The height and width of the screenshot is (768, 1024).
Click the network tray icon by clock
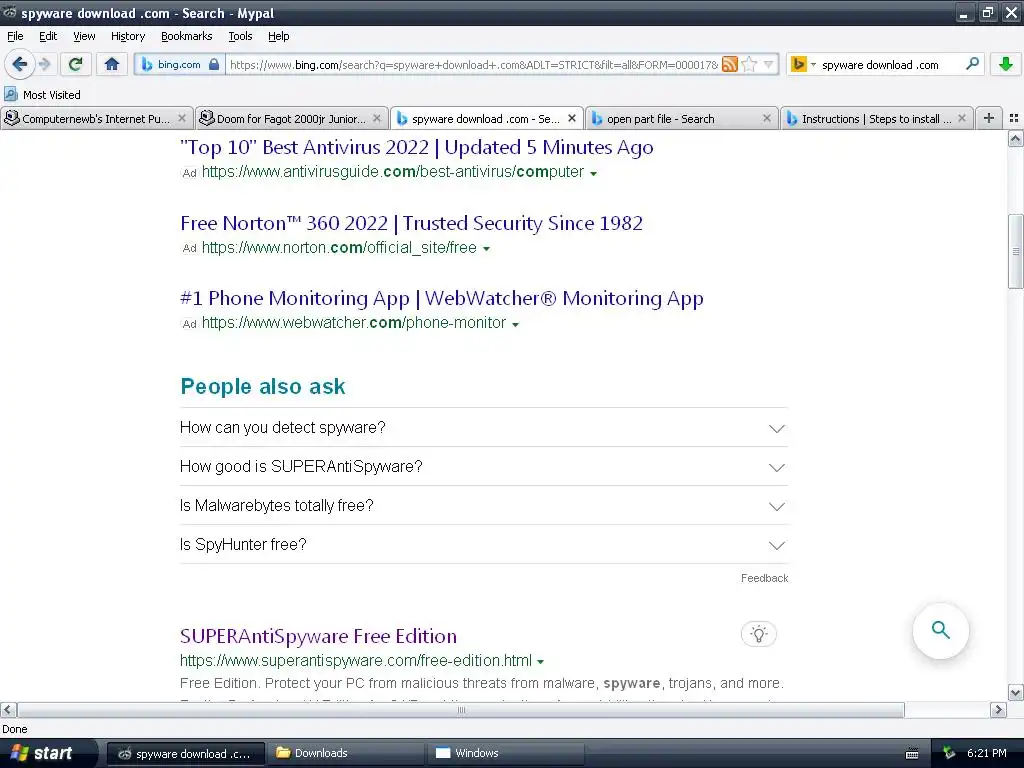[x=950, y=754]
